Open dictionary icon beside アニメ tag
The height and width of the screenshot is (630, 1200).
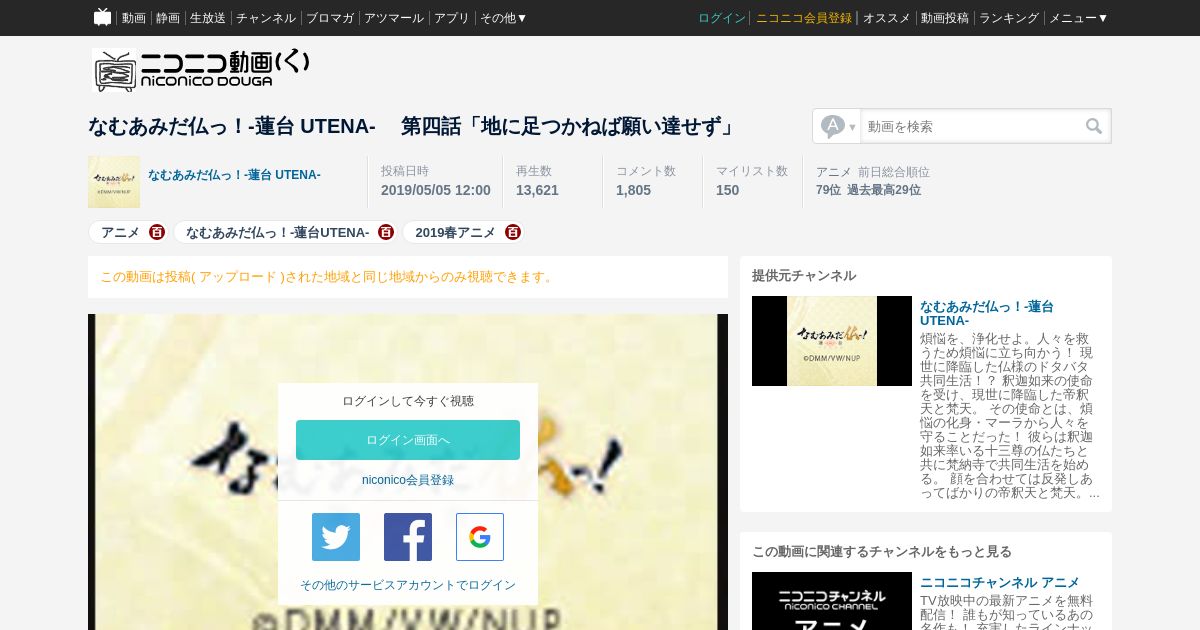(157, 232)
